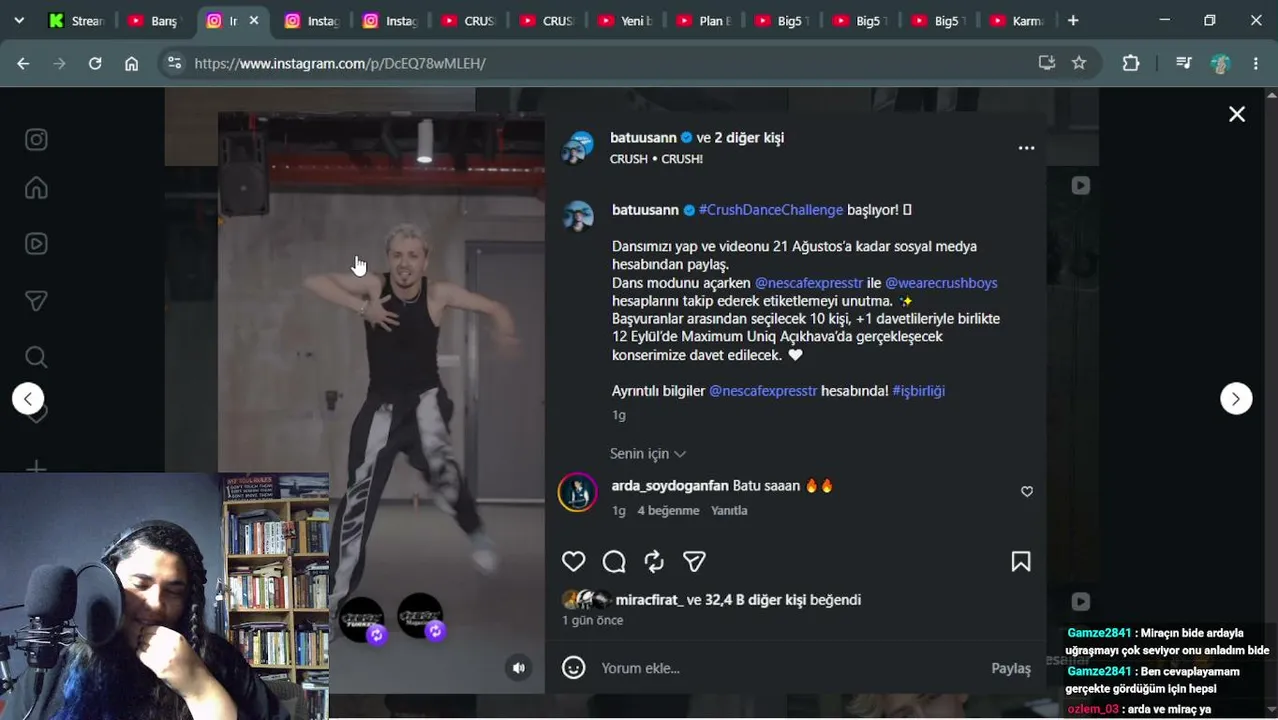Bookmark this page with the star icon
Screen dimensions: 1278x720
(1079, 63)
